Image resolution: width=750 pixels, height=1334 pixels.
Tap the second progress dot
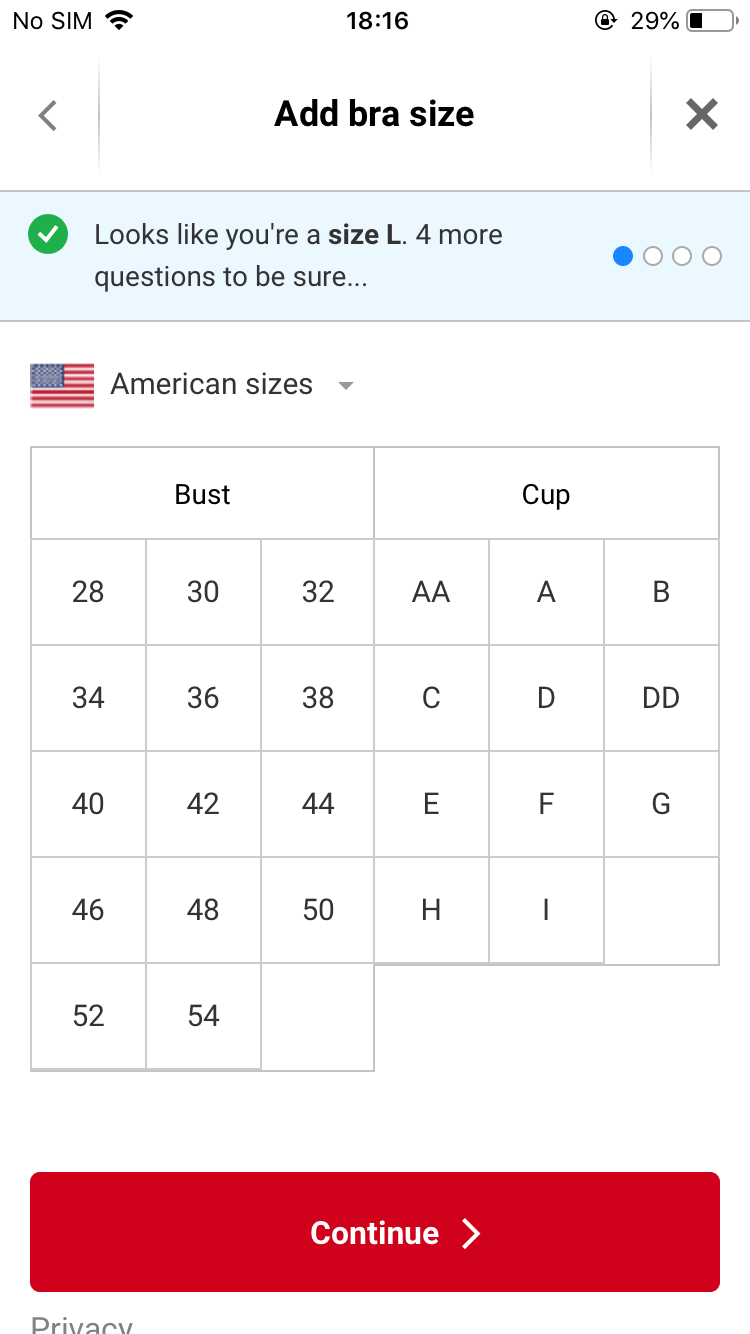point(653,256)
